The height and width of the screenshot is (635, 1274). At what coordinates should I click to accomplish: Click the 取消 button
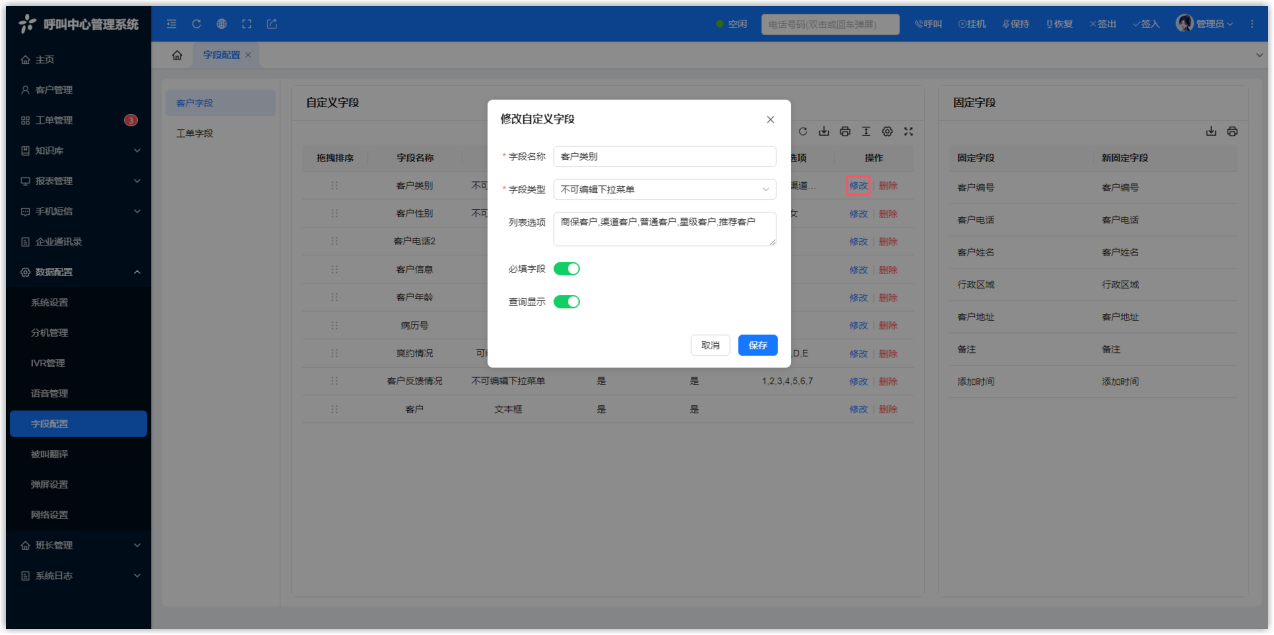(x=710, y=345)
